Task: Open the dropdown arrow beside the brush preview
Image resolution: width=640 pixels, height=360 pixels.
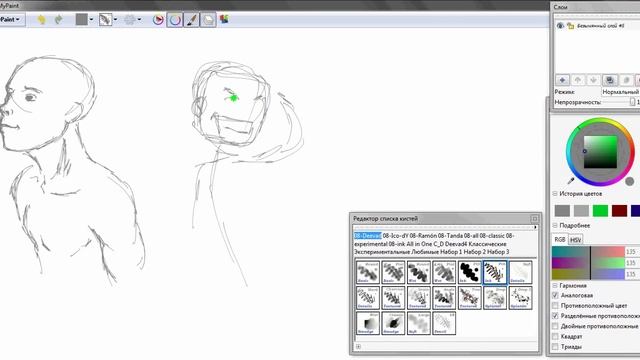Action: tap(115, 19)
